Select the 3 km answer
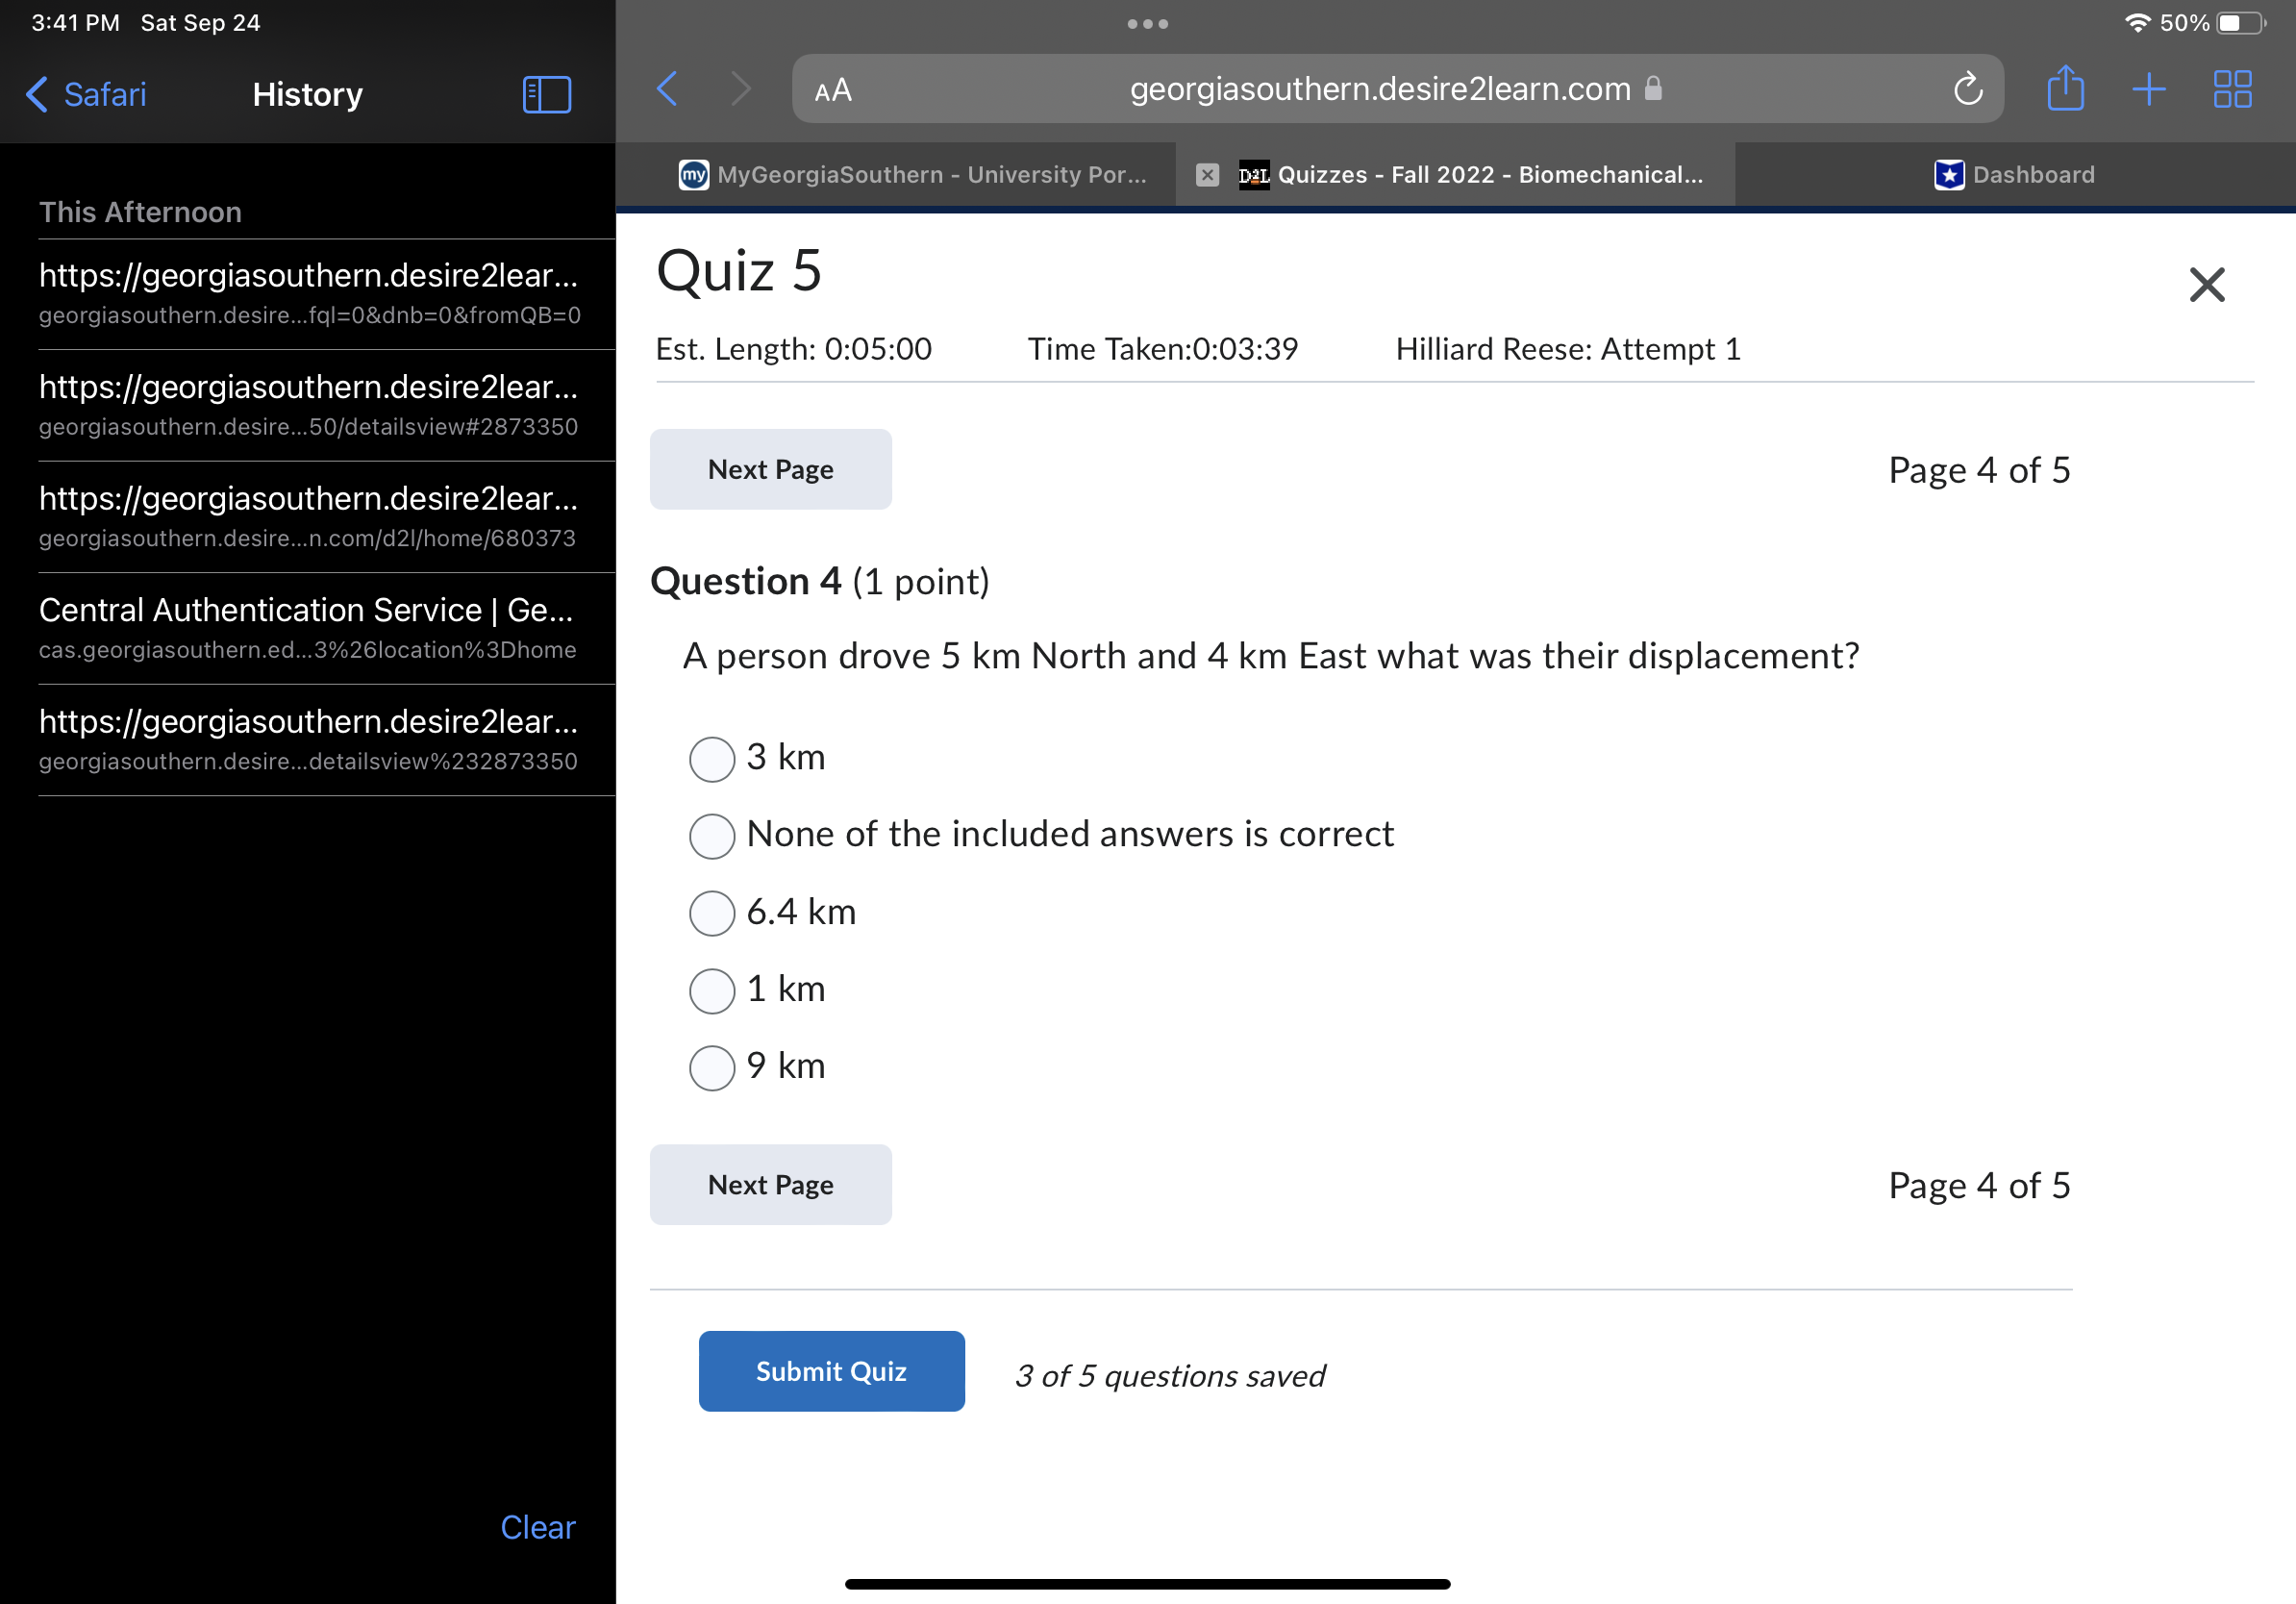Image resolution: width=2296 pixels, height=1604 pixels. [x=712, y=758]
